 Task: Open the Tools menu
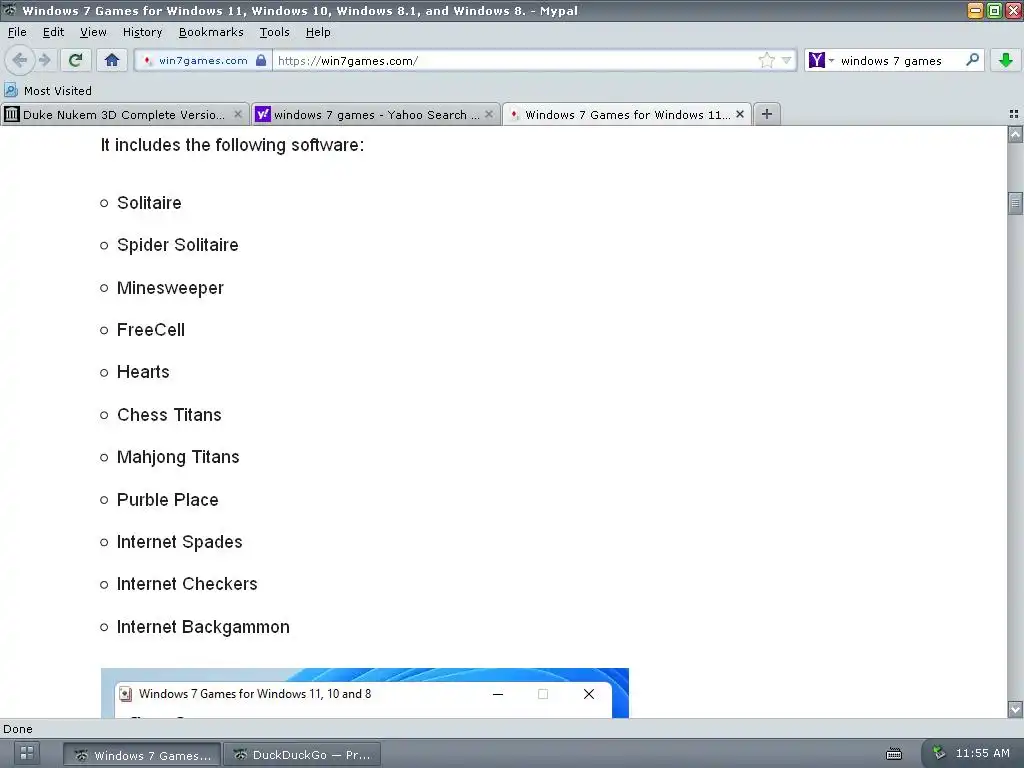[x=274, y=32]
